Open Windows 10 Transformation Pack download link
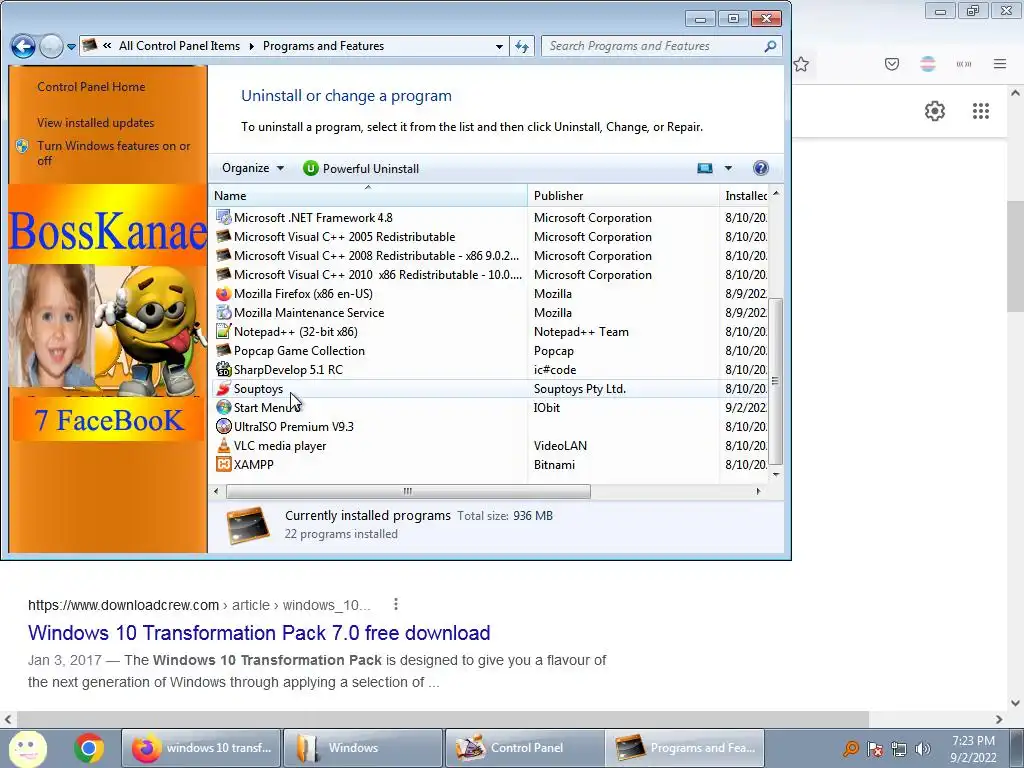The image size is (1024, 768). [x=259, y=633]
